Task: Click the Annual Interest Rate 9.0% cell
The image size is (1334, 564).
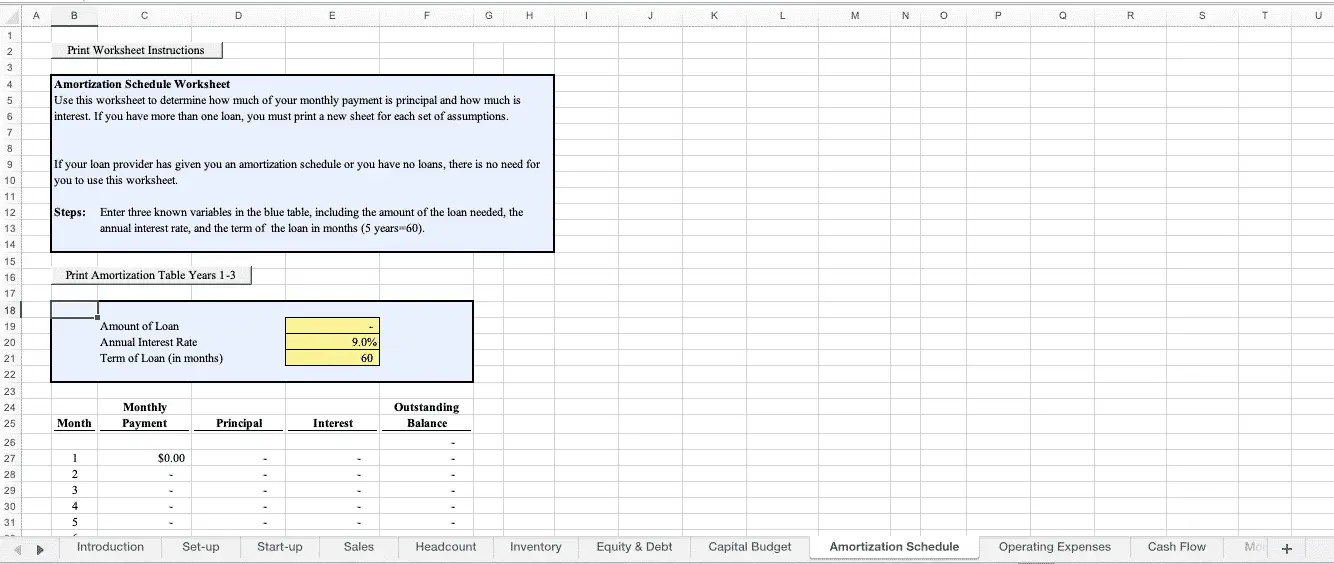Action: [x=332, y=342]
